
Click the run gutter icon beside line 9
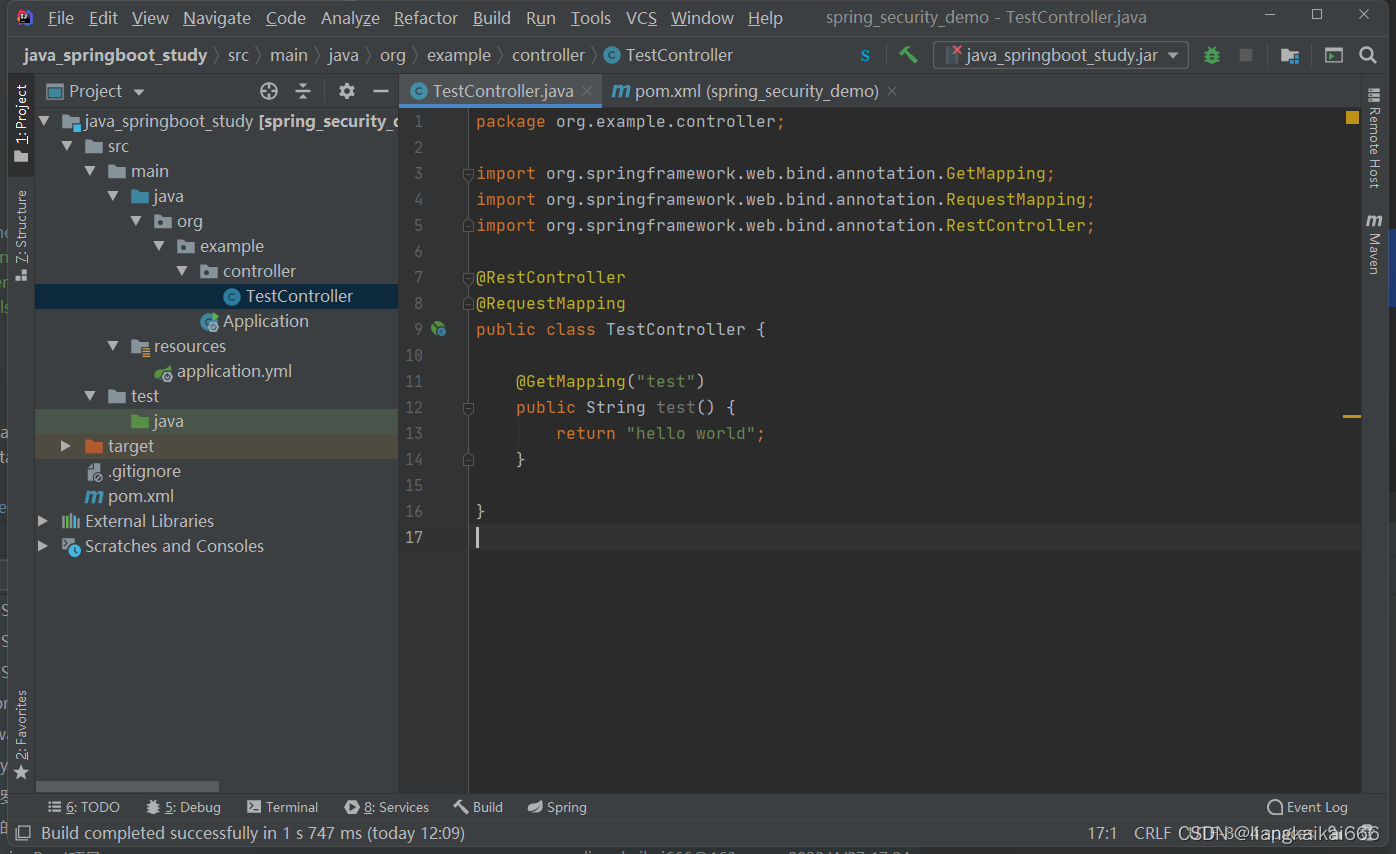tap(438, 328)
